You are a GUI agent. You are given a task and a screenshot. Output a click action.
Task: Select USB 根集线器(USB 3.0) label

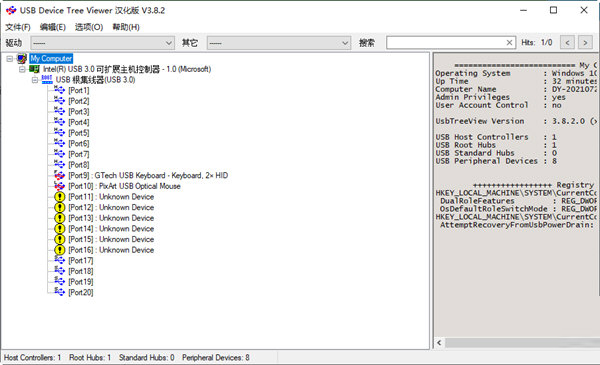pyautogui.click(x=95, y=80)
